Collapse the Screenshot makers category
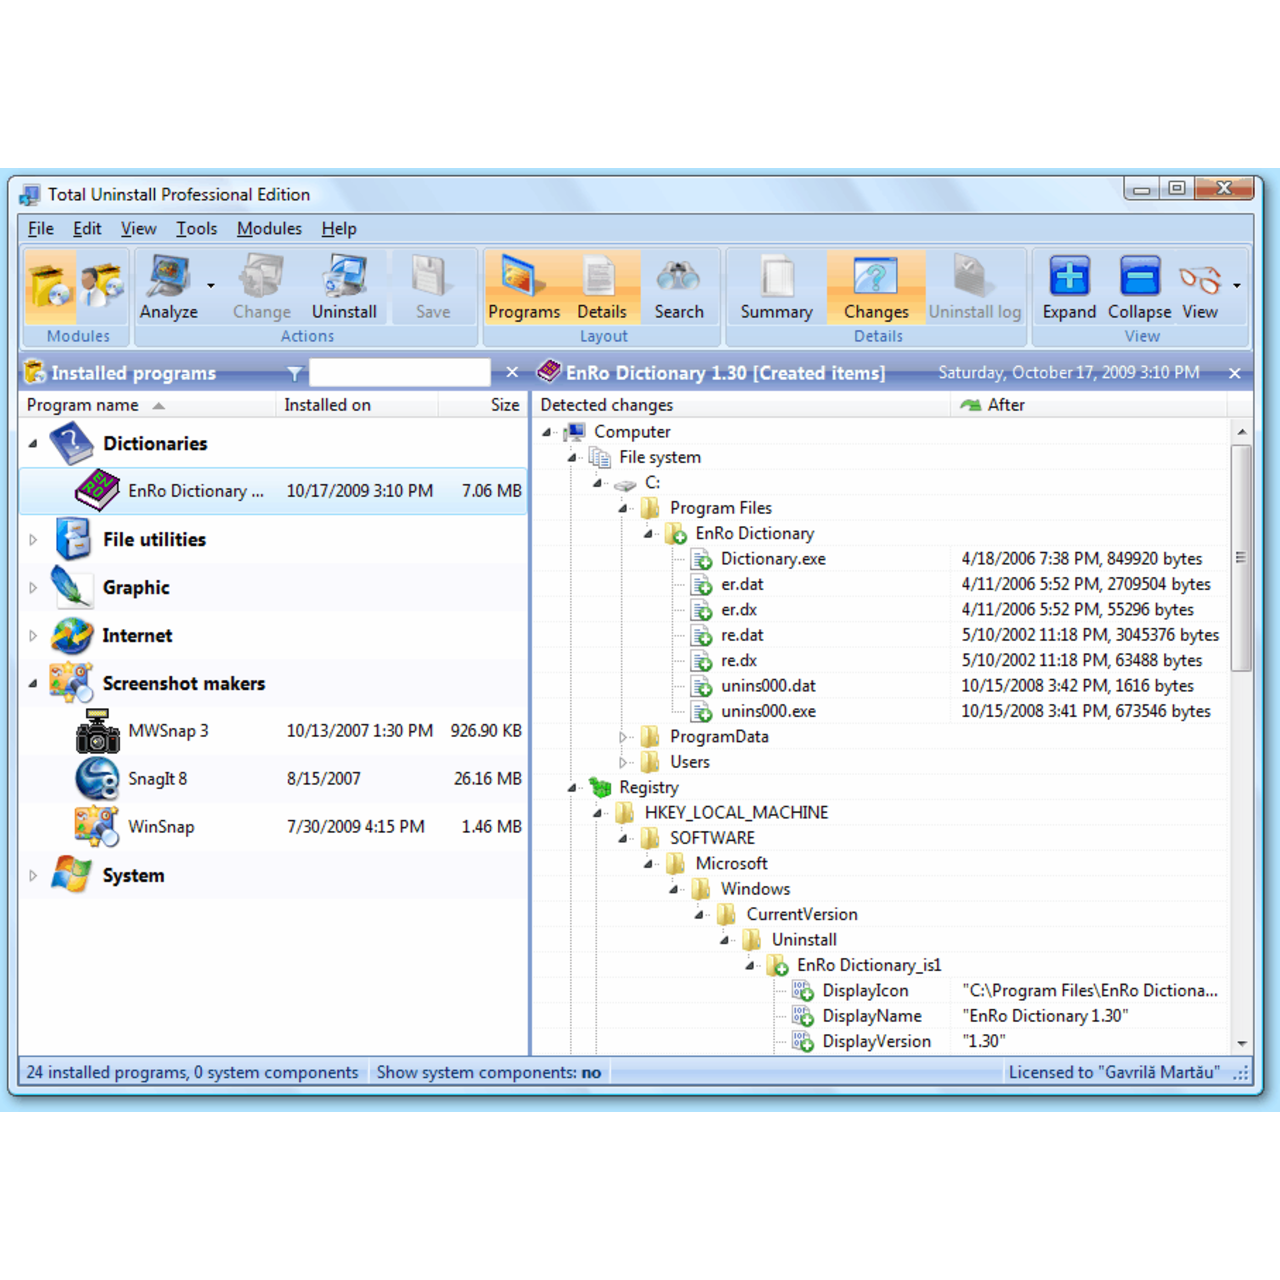This screenshot has width=1280, height=1280. pos(31,683)
